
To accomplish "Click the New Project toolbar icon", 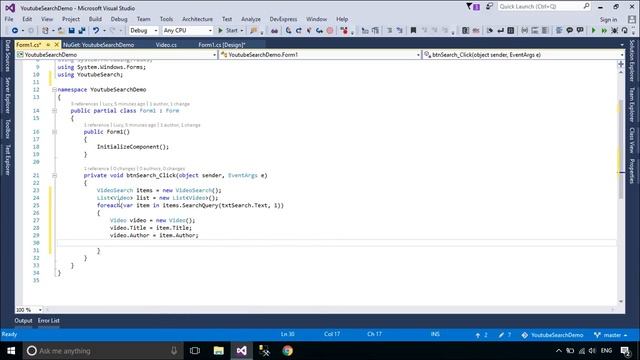I will 45,31.
